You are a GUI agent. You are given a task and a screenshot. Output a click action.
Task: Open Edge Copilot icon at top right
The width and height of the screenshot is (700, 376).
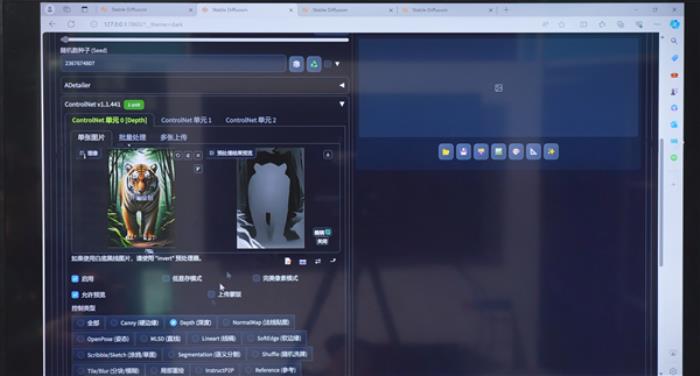(x=675, y=24)
